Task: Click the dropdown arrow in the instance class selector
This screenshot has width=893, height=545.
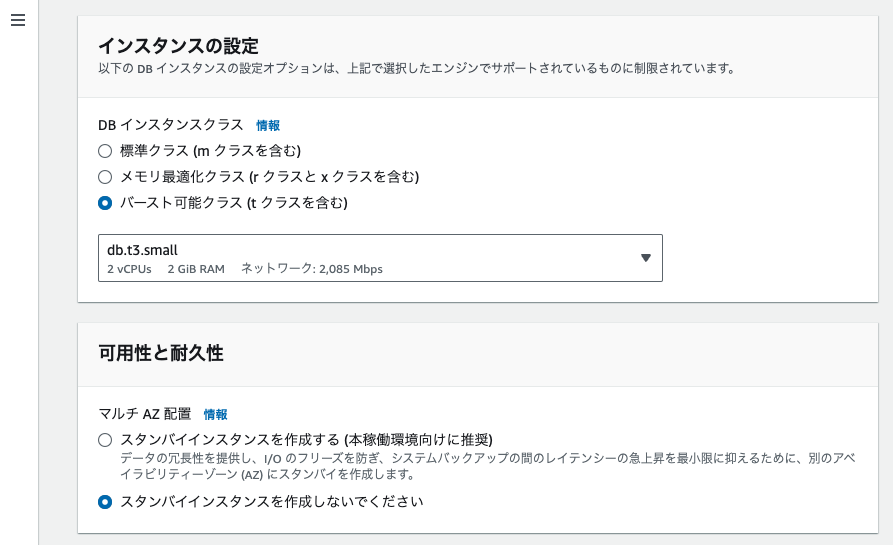Action: 645,258
